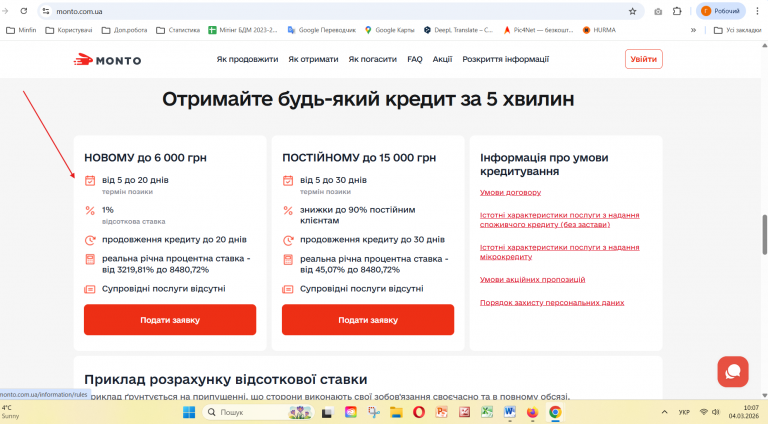Click the calendar icon in НОВОМУ card
This screenshot has height=424, width=768.
[90, 181]
